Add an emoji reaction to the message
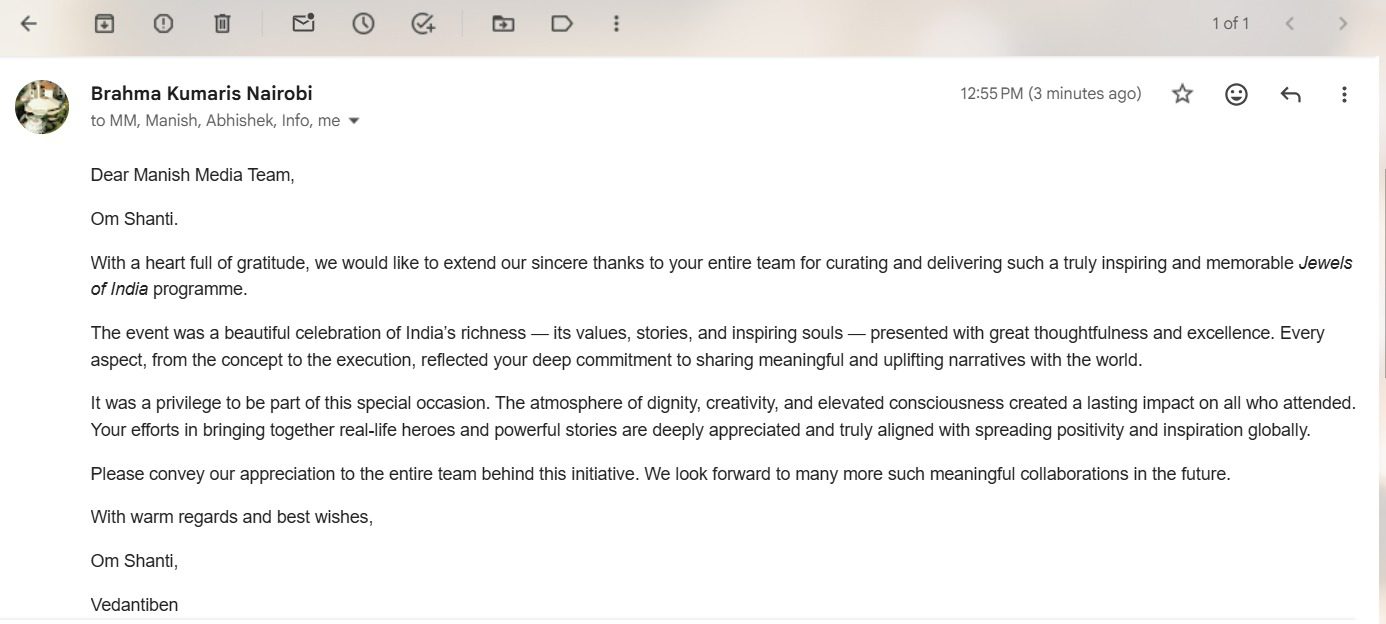 [x=1236, y=94]
